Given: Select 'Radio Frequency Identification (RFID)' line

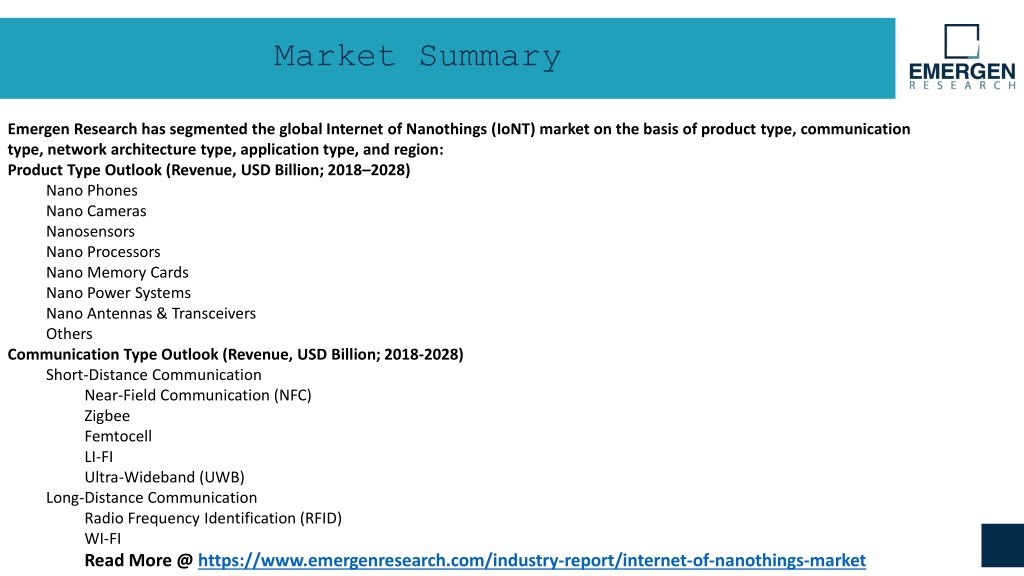Looking at the screenshot, I should click(213, 519).
